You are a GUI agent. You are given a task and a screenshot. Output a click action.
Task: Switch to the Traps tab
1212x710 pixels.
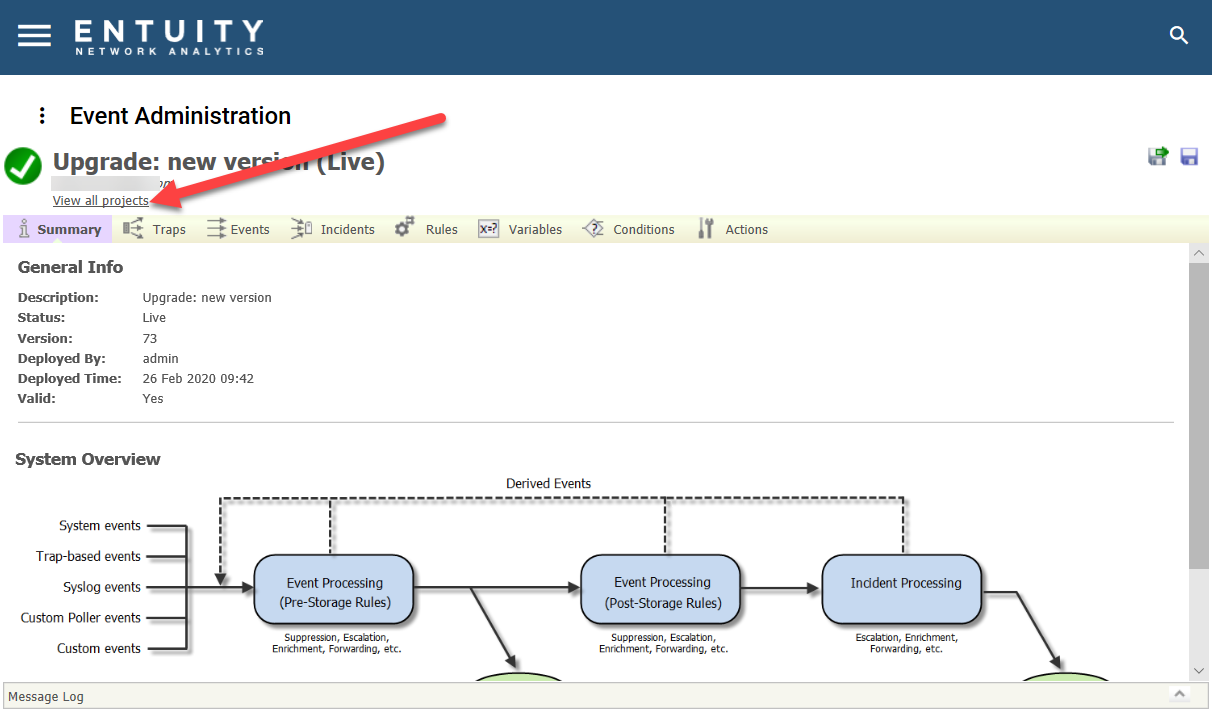click(155, 229)
